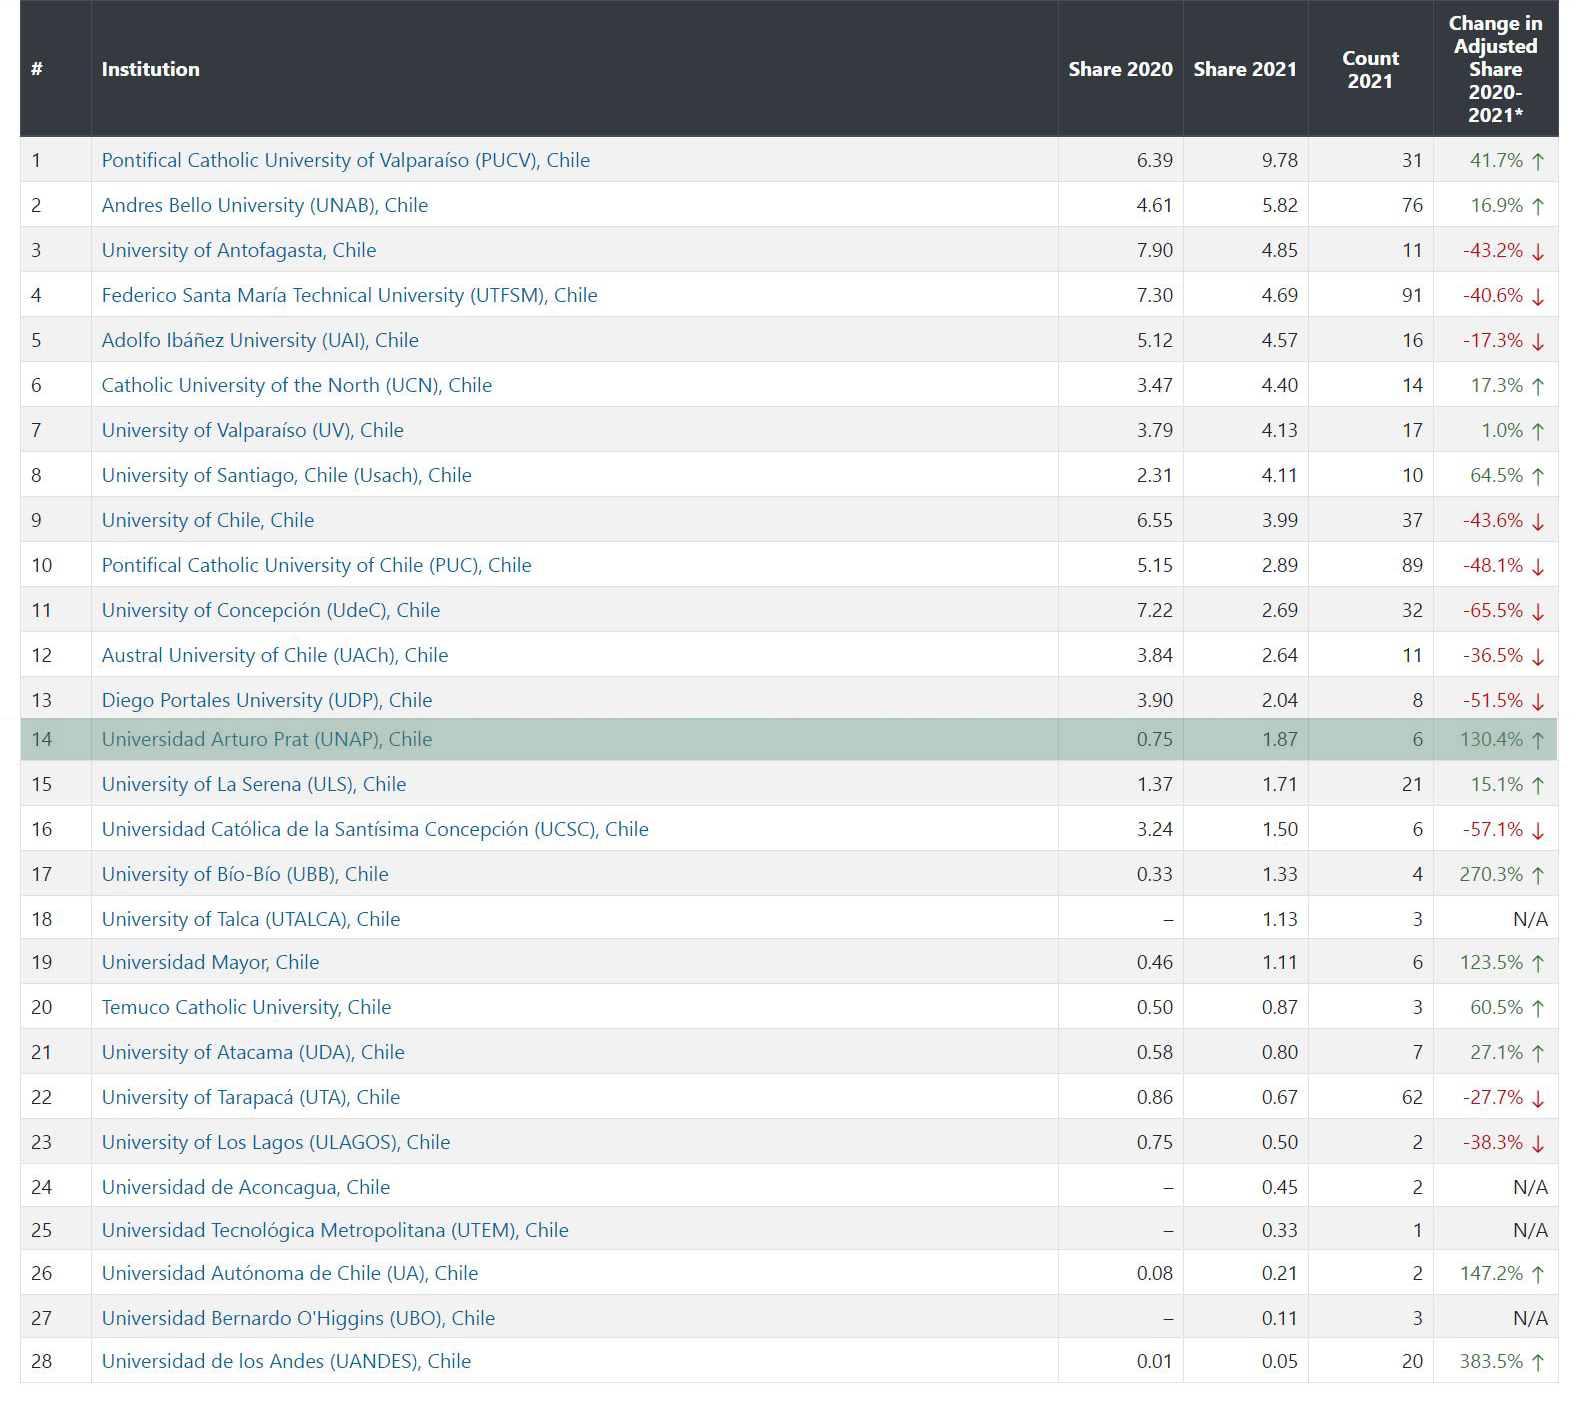Click the Count 2021 column header
The height and width of the screenshot is (1417, 1576).
1369,69
